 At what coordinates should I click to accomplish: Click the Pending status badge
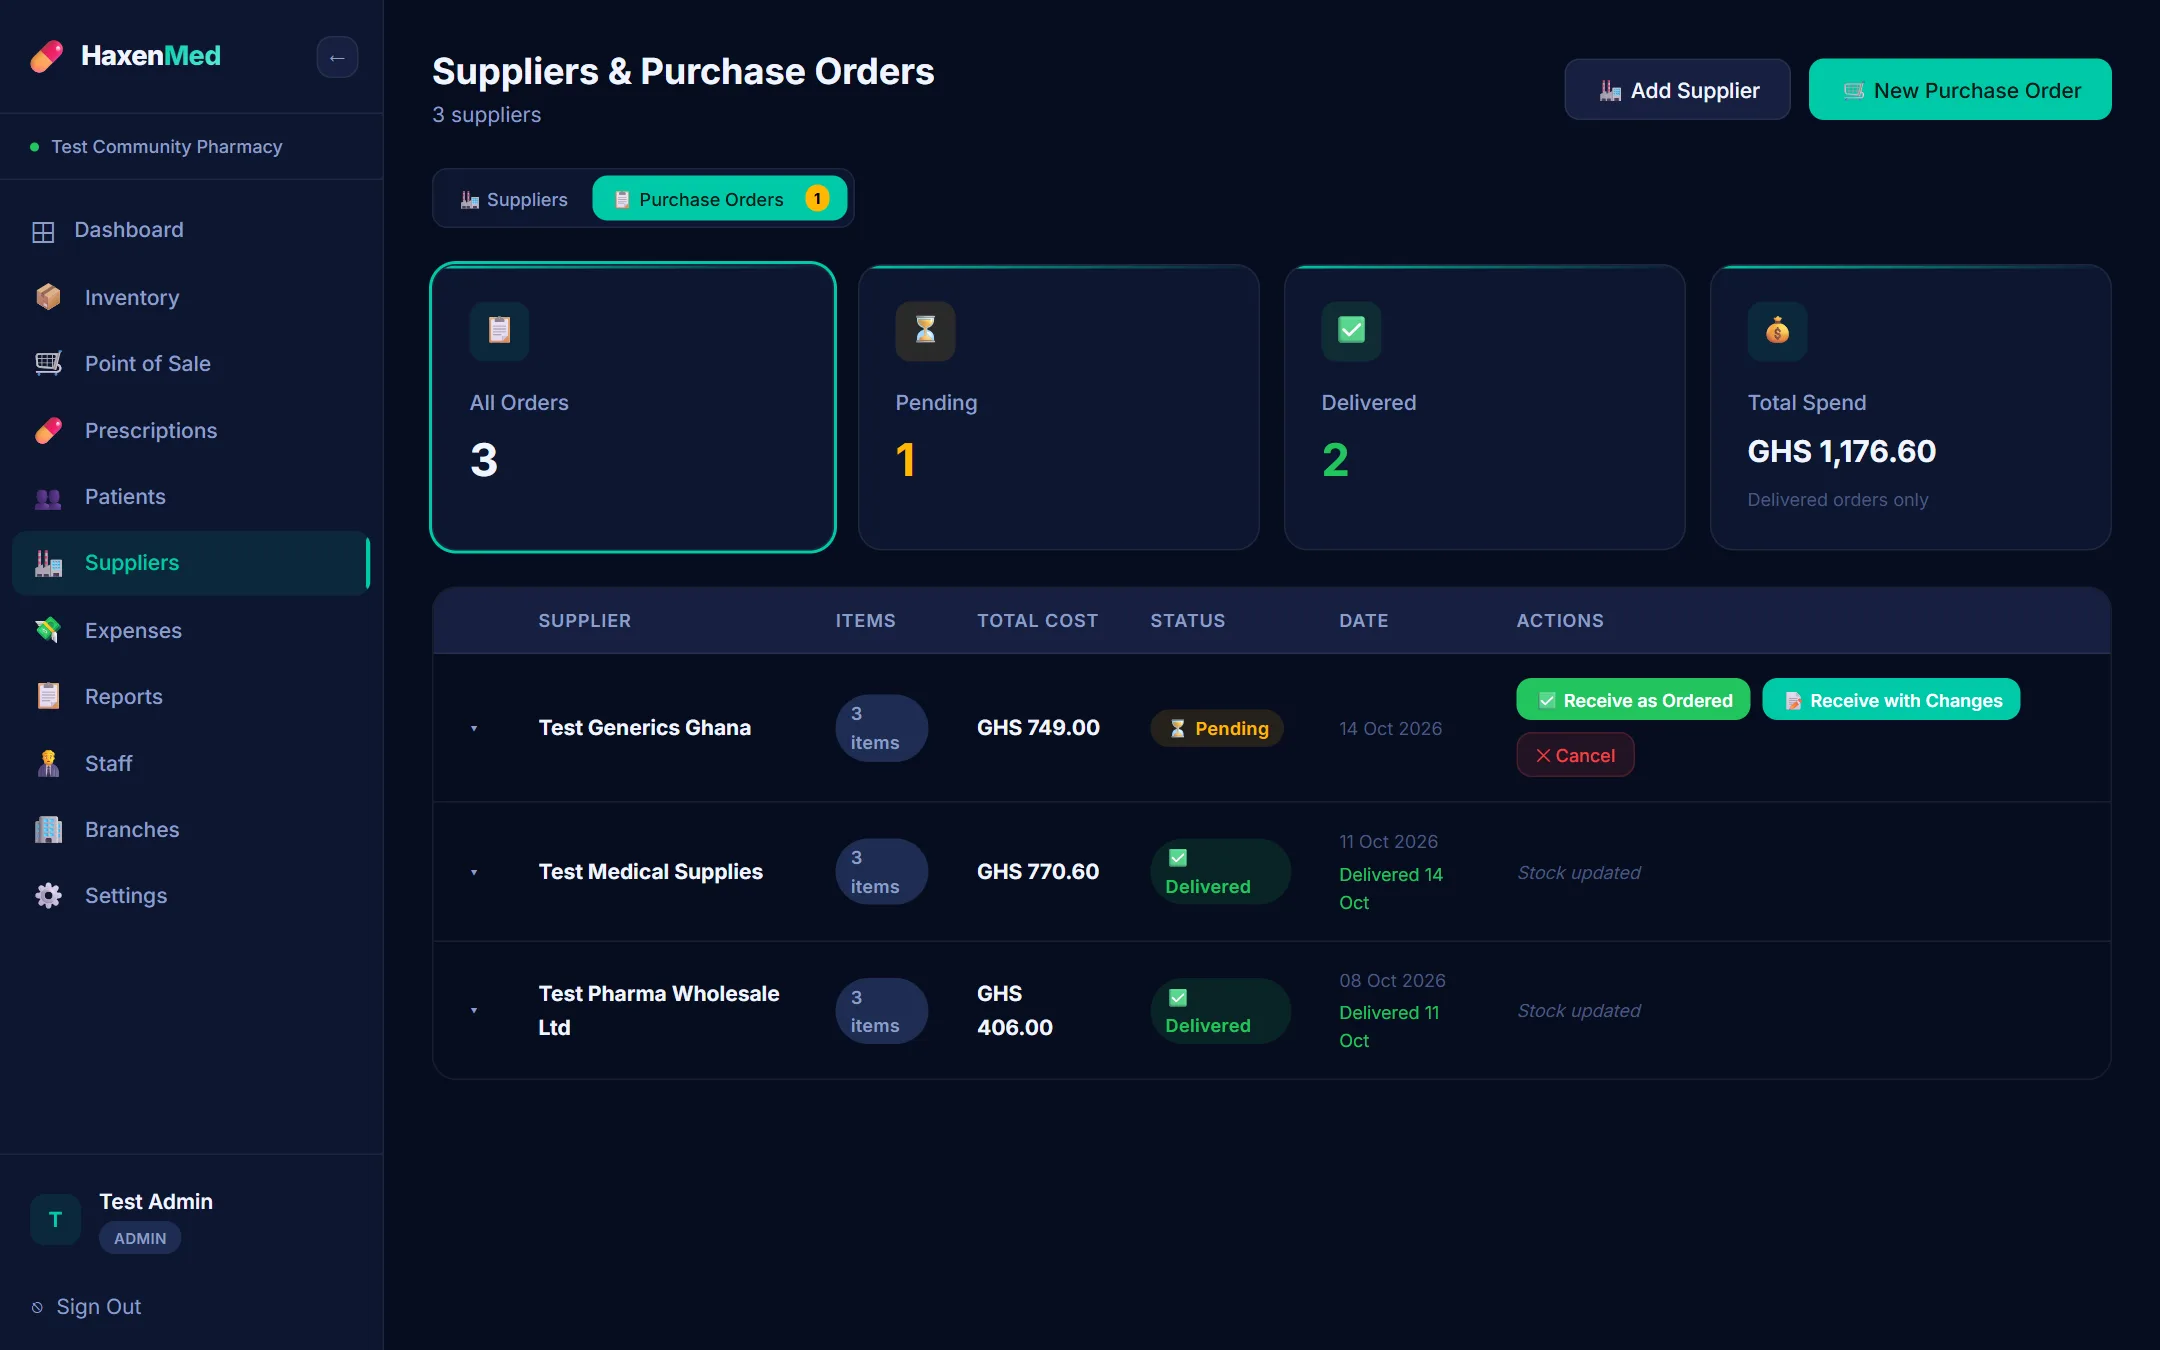click(1217, 728)
